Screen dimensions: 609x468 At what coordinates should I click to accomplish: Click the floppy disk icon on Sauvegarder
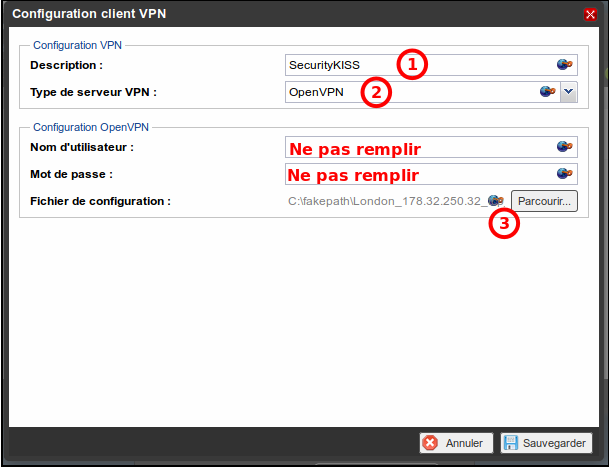(510, 443)
